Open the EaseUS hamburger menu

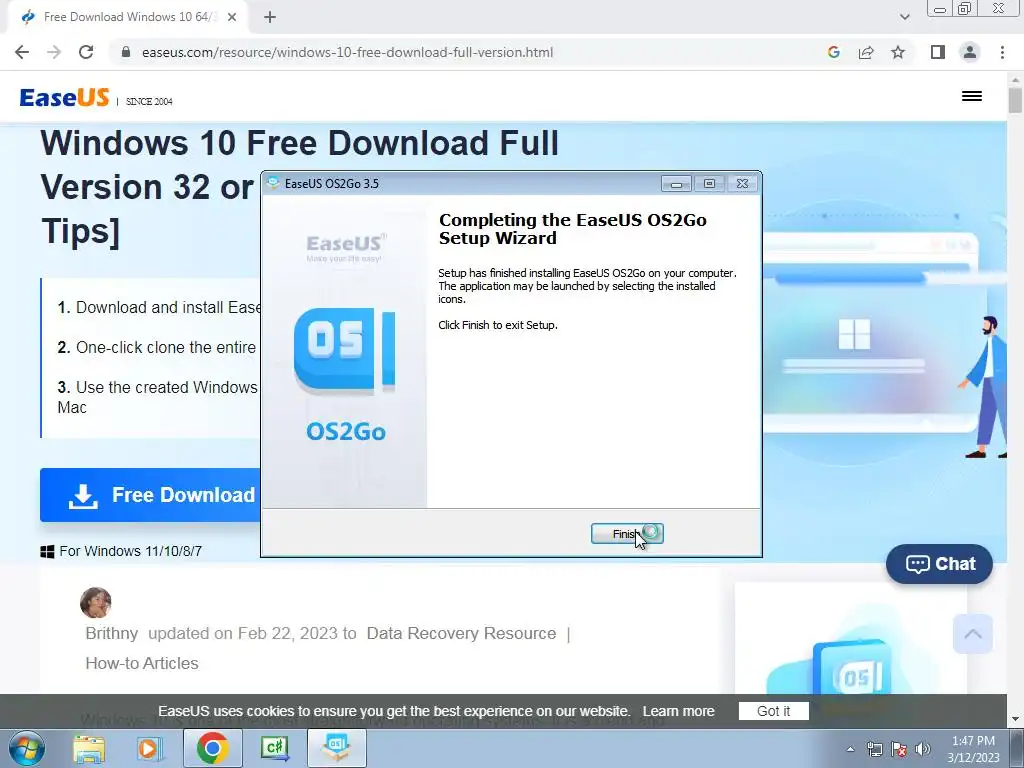click(972, 96)
